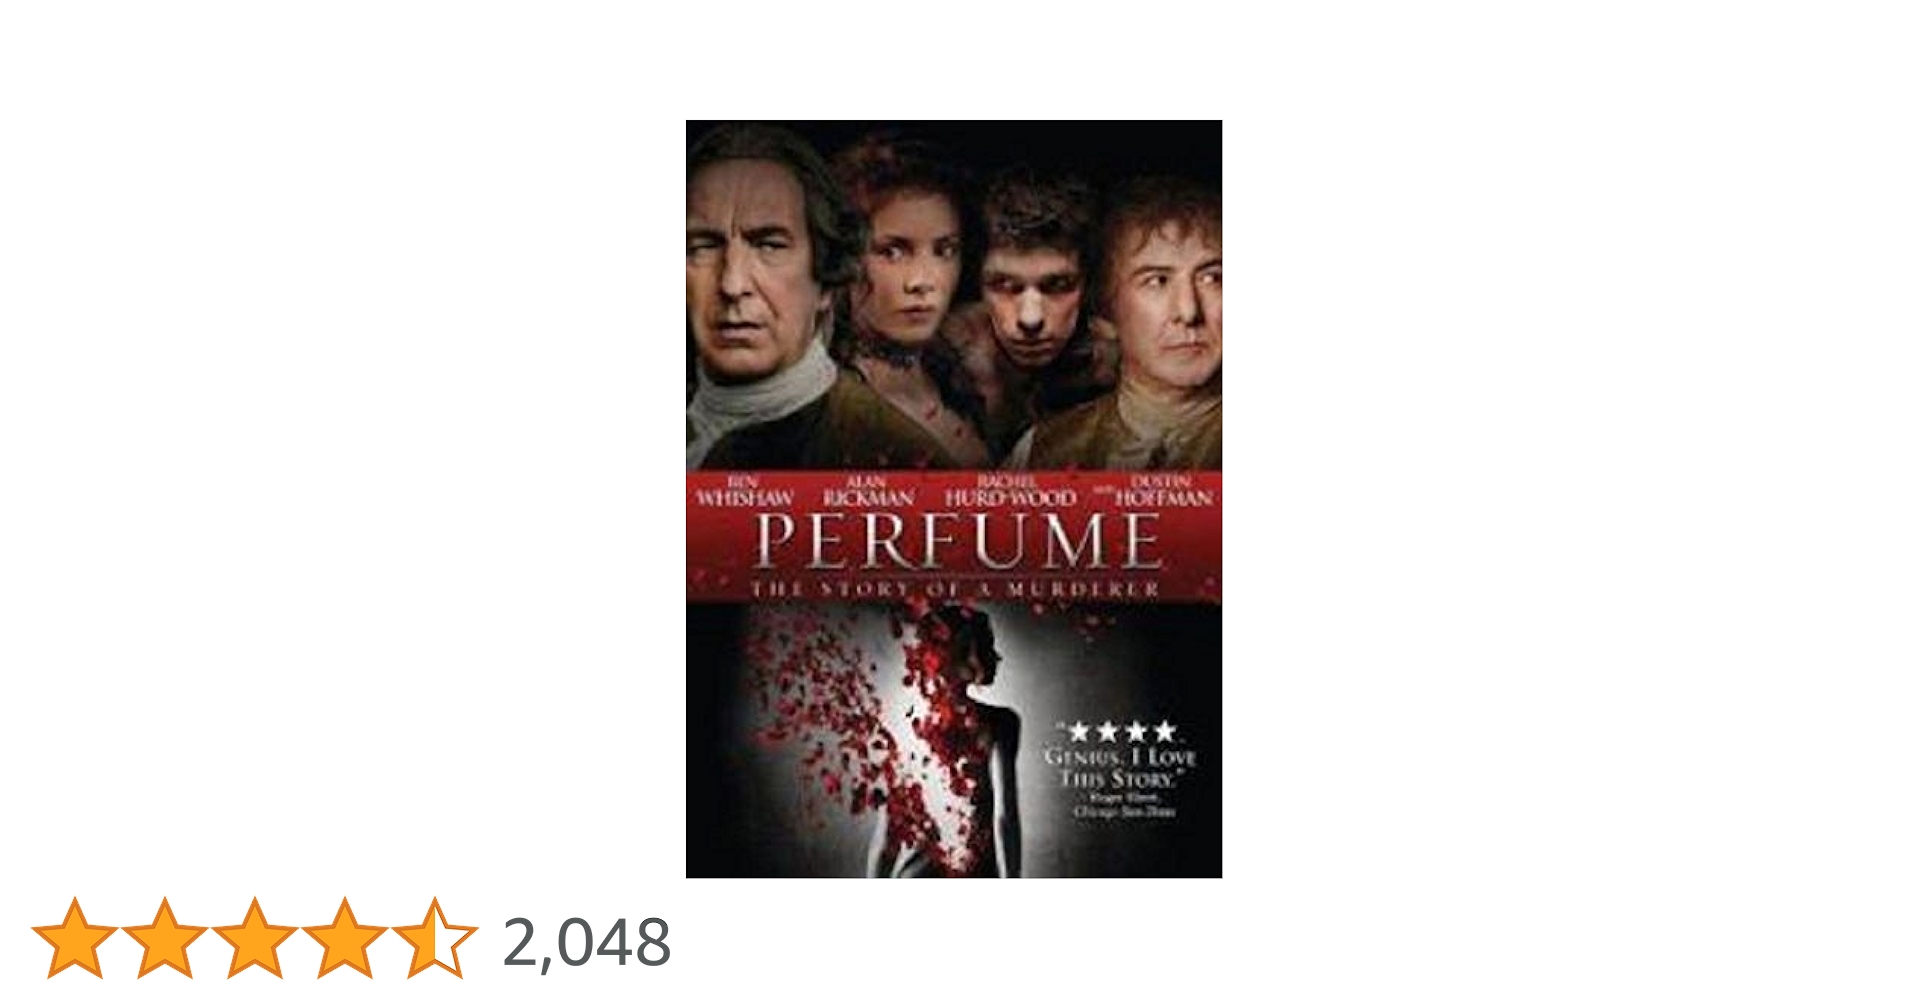Click the Dustin Hoffman name credit
Image resolution: width=1910 pixels, height=1000 pixels.
click(x=1163, y=490)
